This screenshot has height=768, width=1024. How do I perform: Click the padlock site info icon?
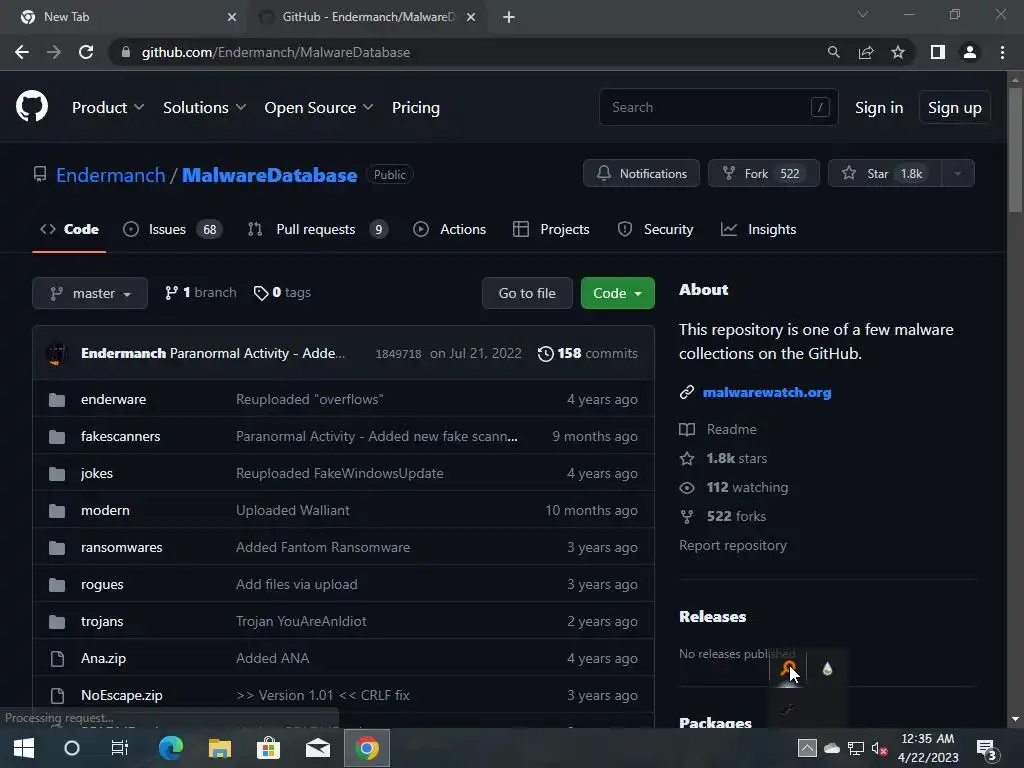tap(126, 52)
